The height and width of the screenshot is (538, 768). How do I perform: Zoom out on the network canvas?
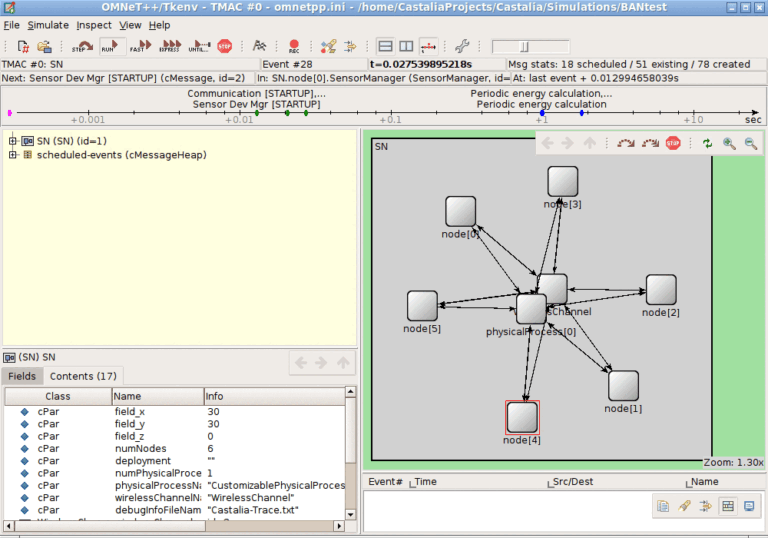(750, 144)
